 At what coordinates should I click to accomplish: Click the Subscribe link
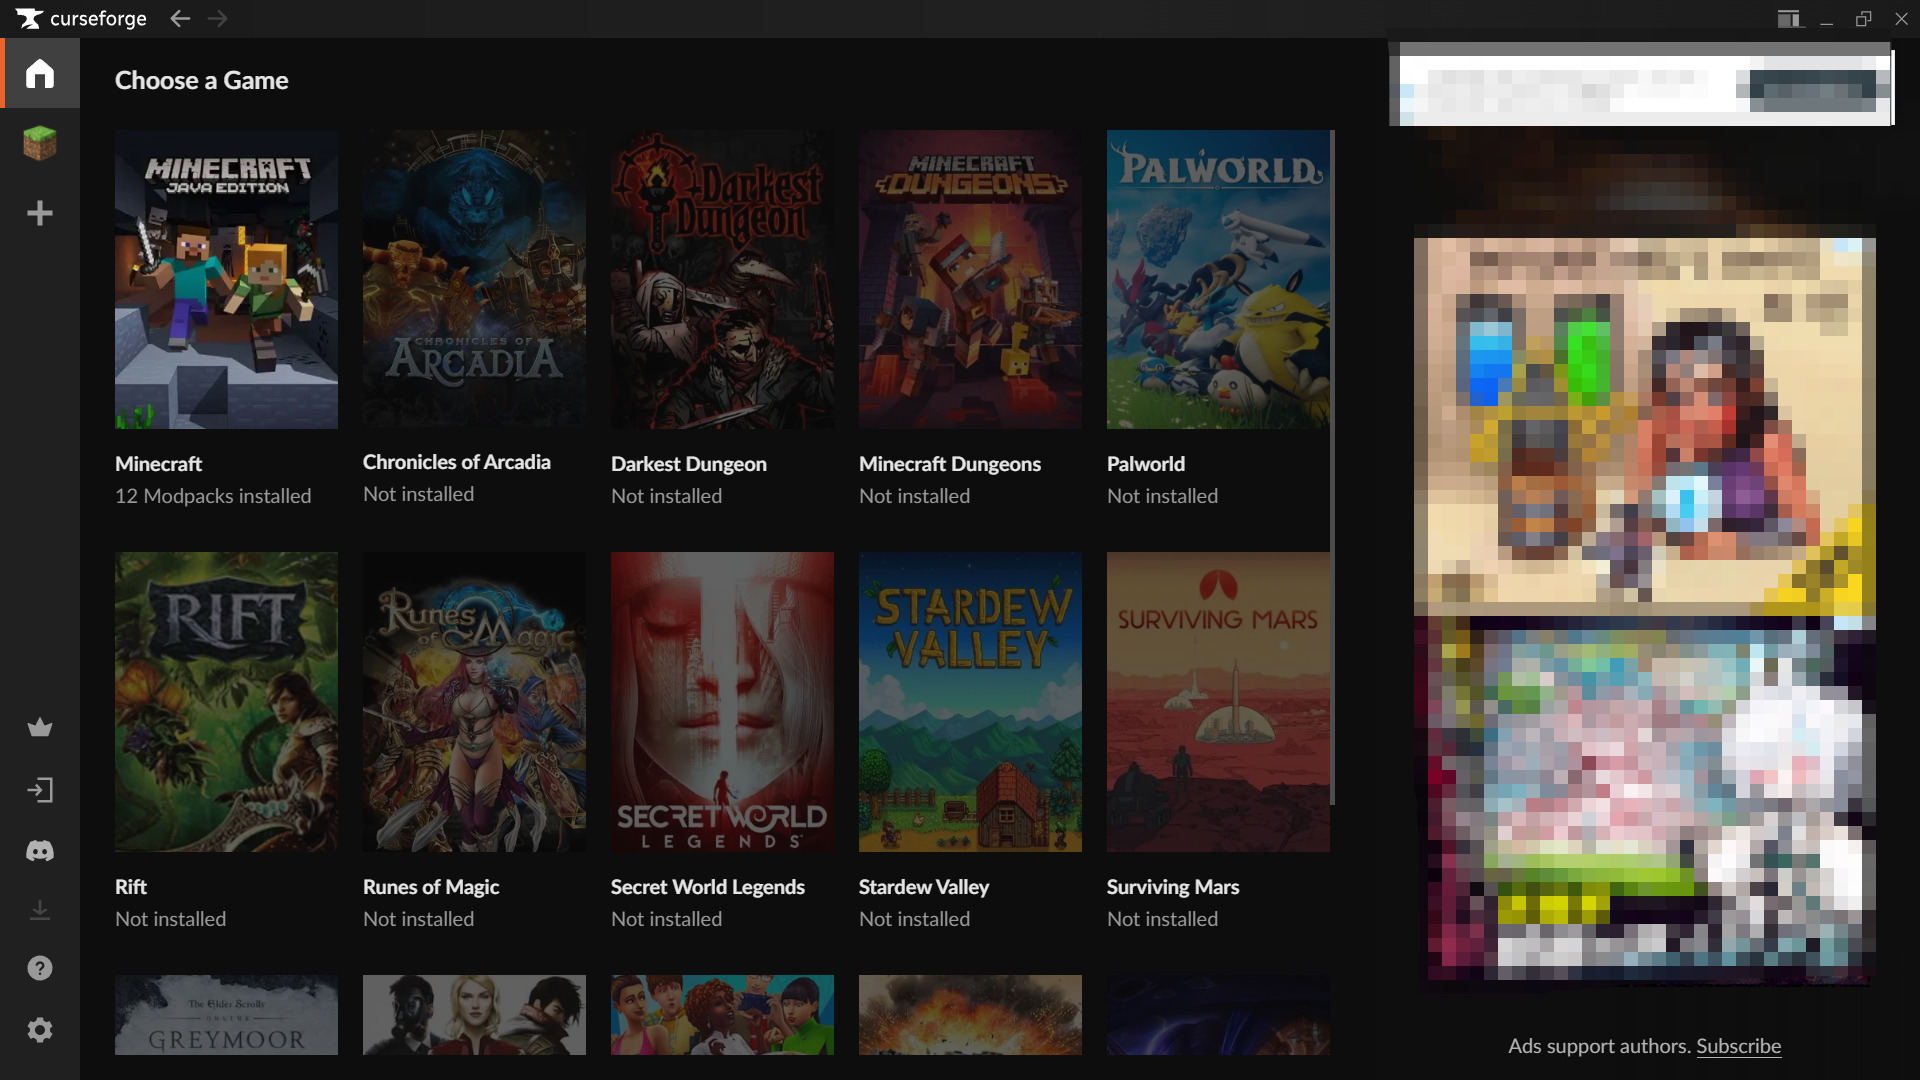(1738, 1046)
